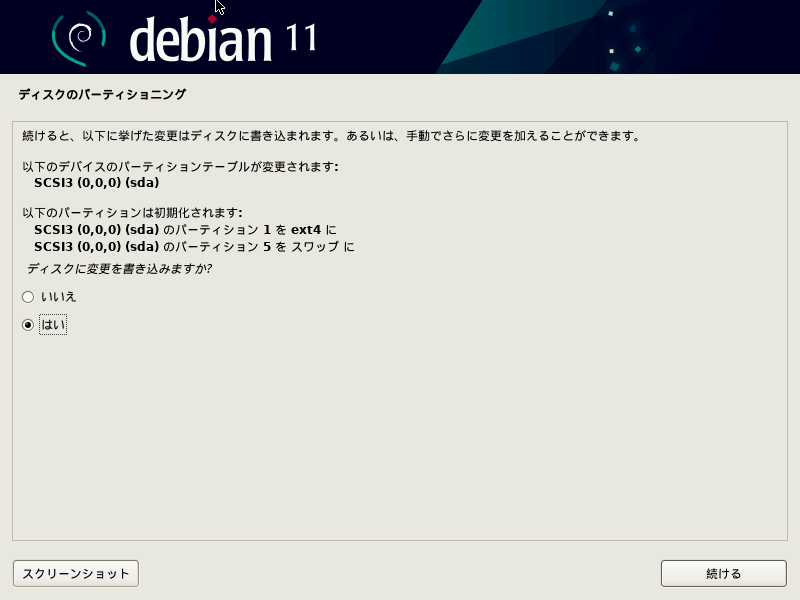Click the text 'SCSI3 (0,0,0) (sda)' under partition table
Viewport: 800px width, 600px height.
(x=96, y=183)
